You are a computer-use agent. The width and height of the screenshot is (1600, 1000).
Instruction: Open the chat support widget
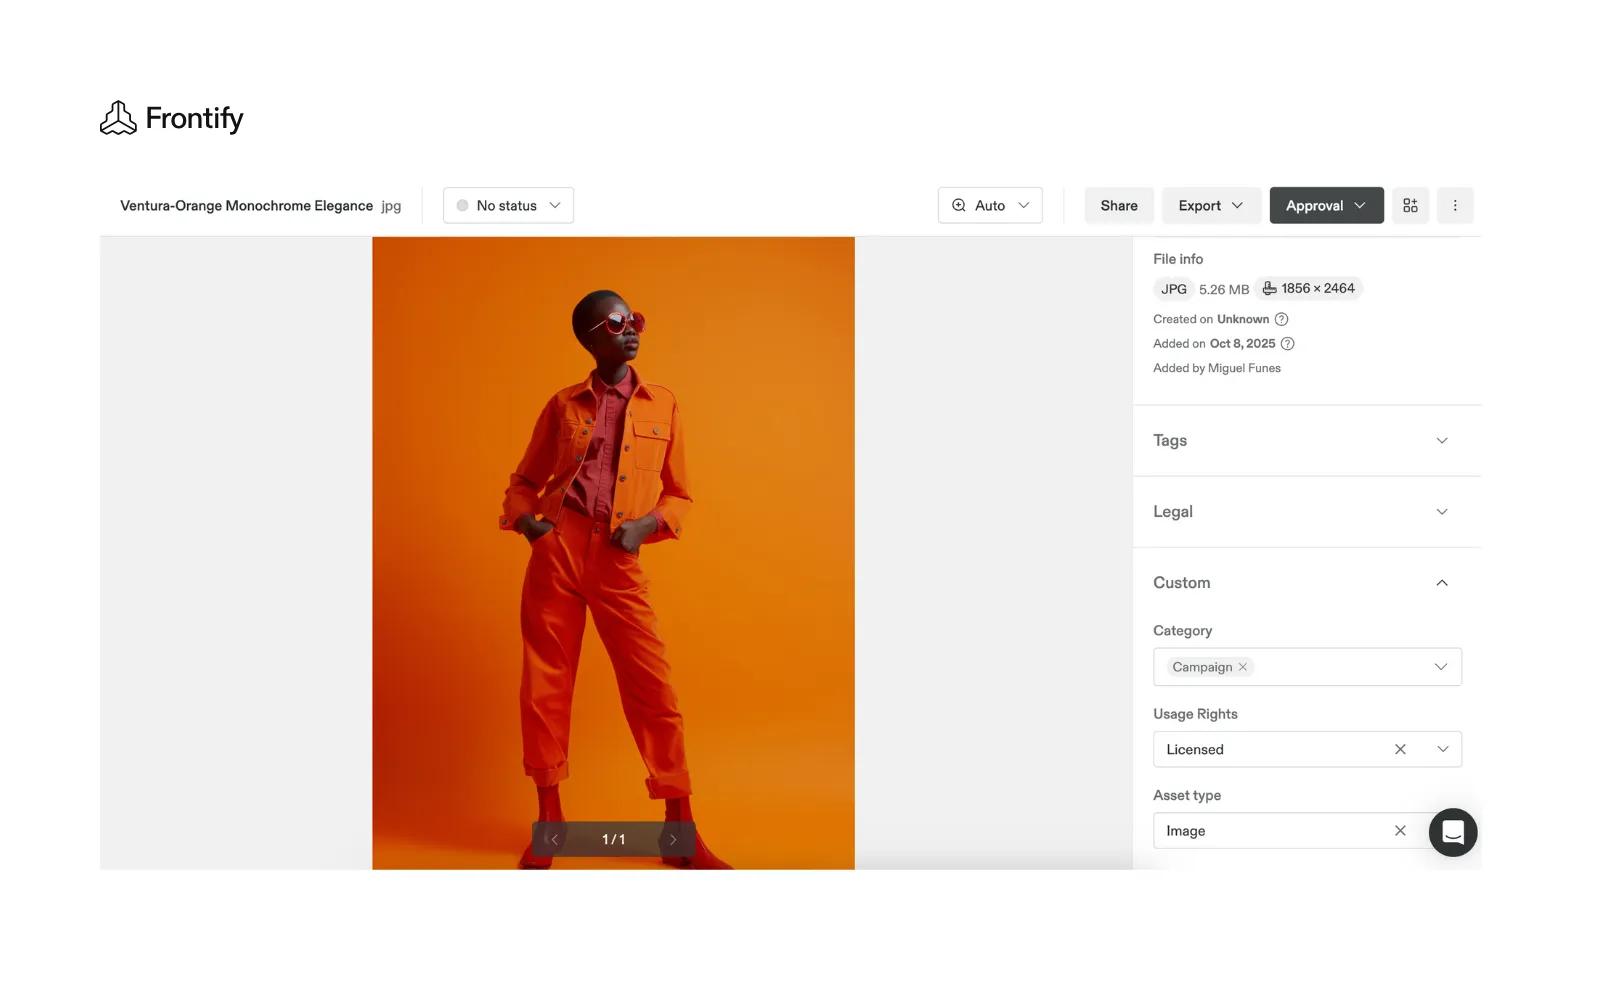pos(1452,832)
